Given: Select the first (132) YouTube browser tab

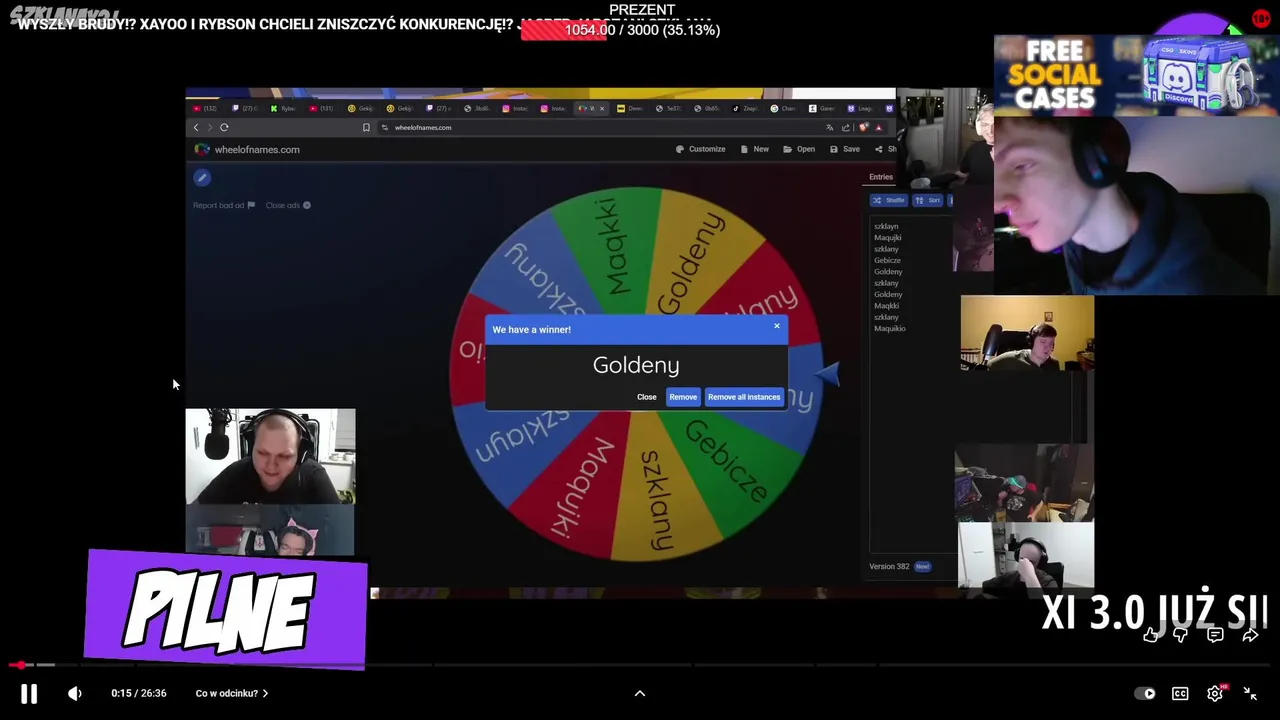Looking at the screenshot, I should [x=206, y=108].
